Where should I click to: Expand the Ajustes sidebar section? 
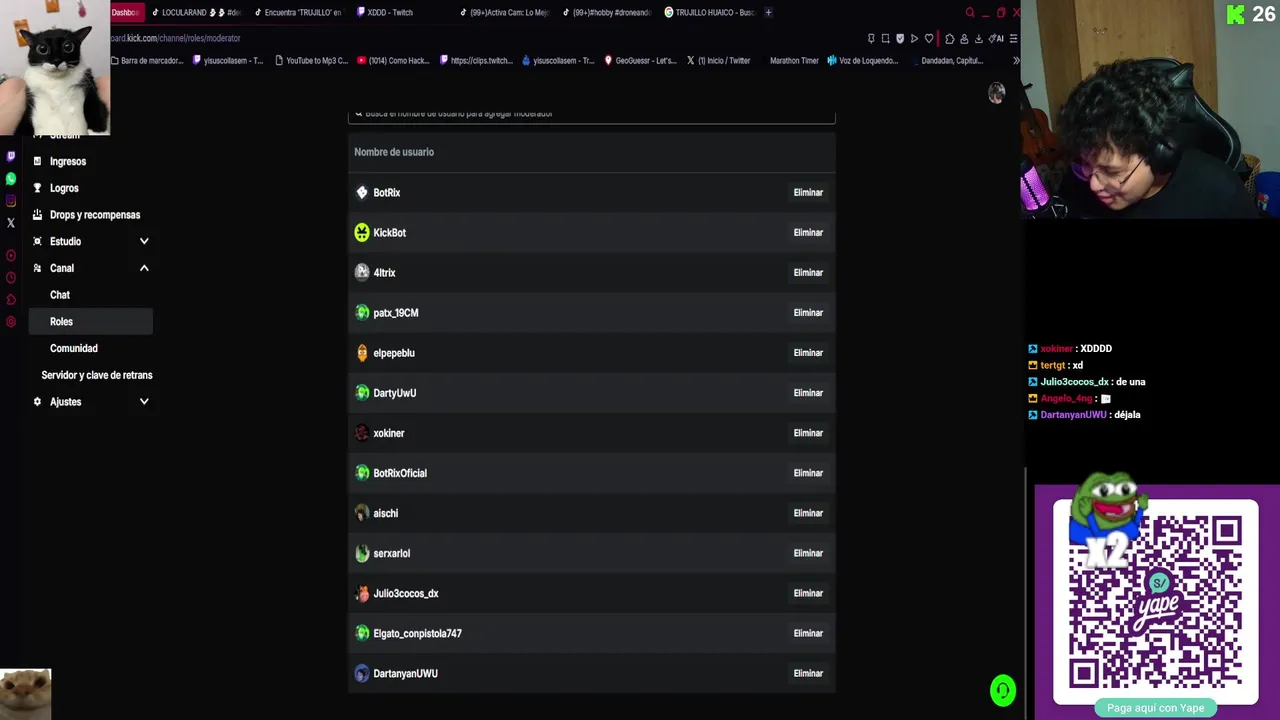pos(144,402)
